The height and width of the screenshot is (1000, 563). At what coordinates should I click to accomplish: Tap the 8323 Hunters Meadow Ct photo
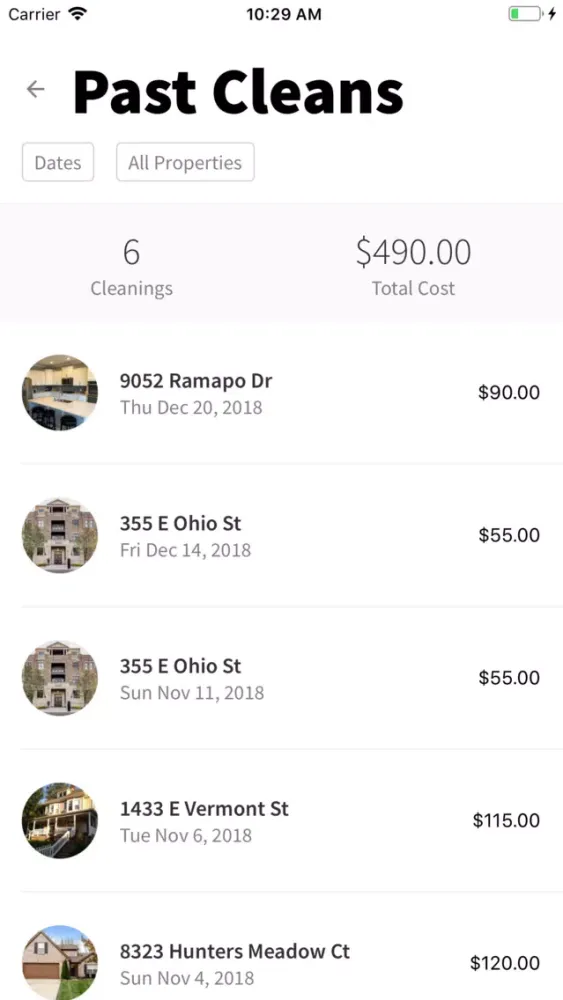[x=60, y=962]
